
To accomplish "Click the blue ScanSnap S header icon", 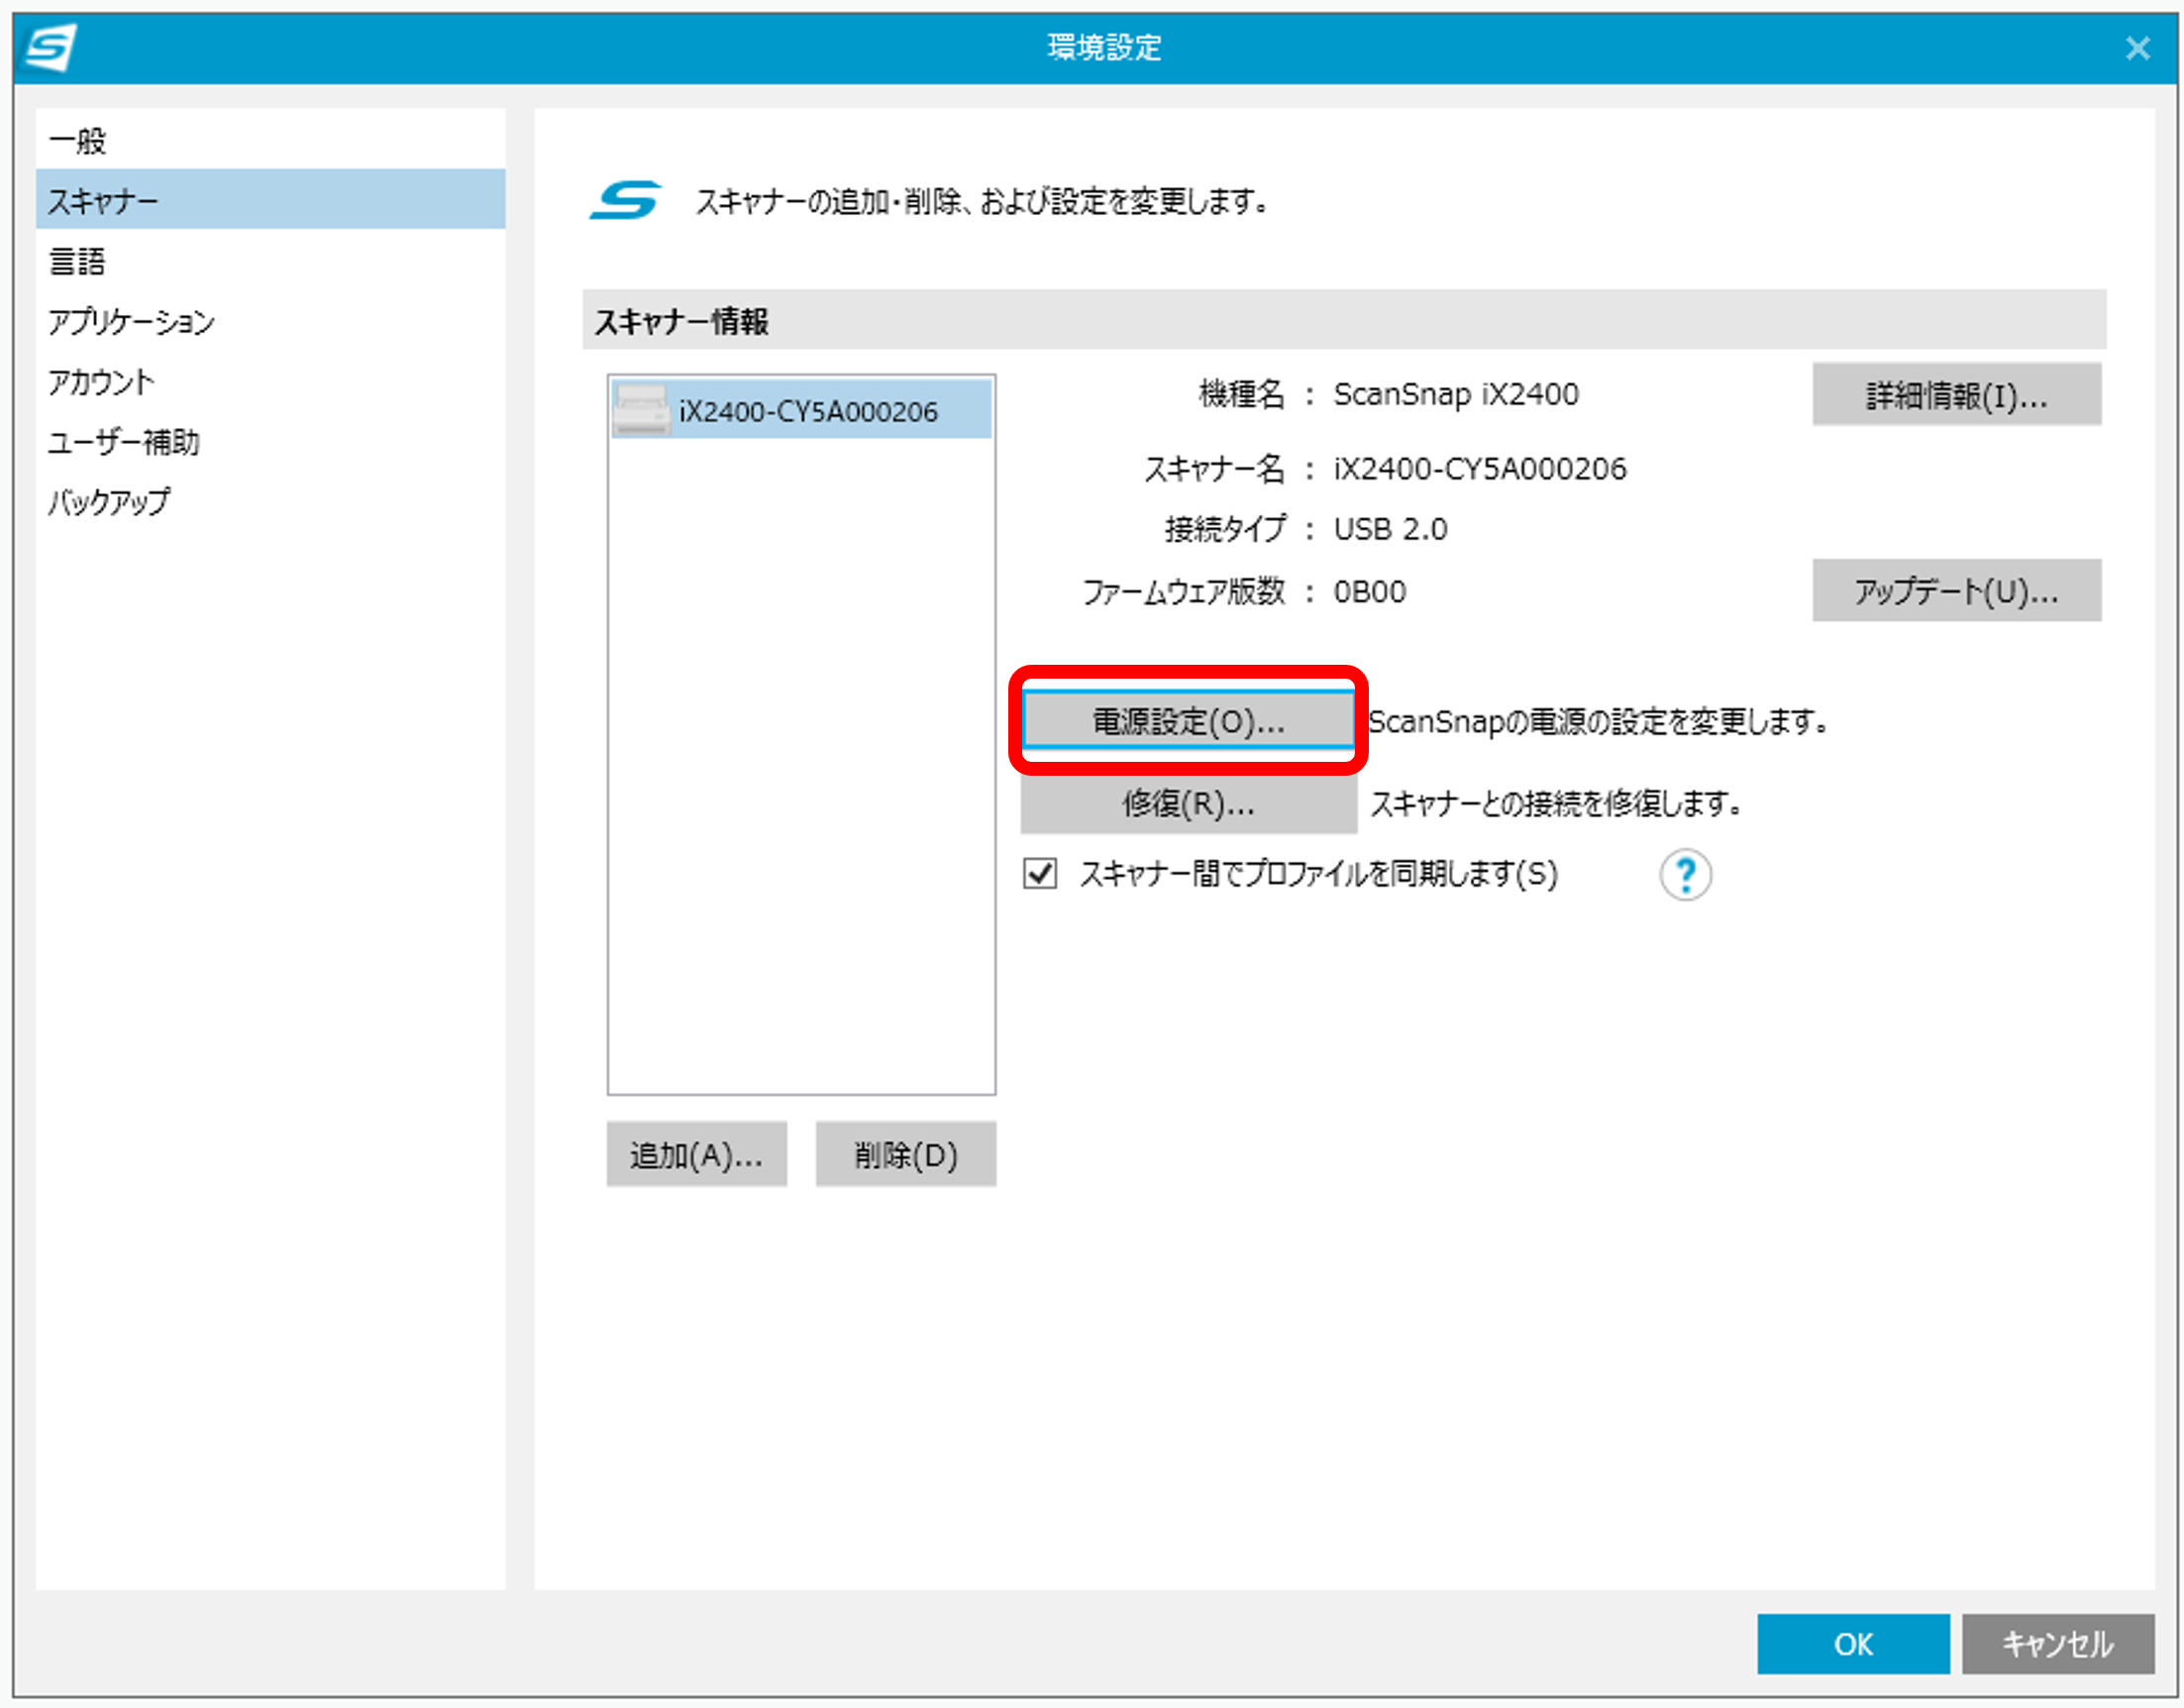I will coord(626,201).
